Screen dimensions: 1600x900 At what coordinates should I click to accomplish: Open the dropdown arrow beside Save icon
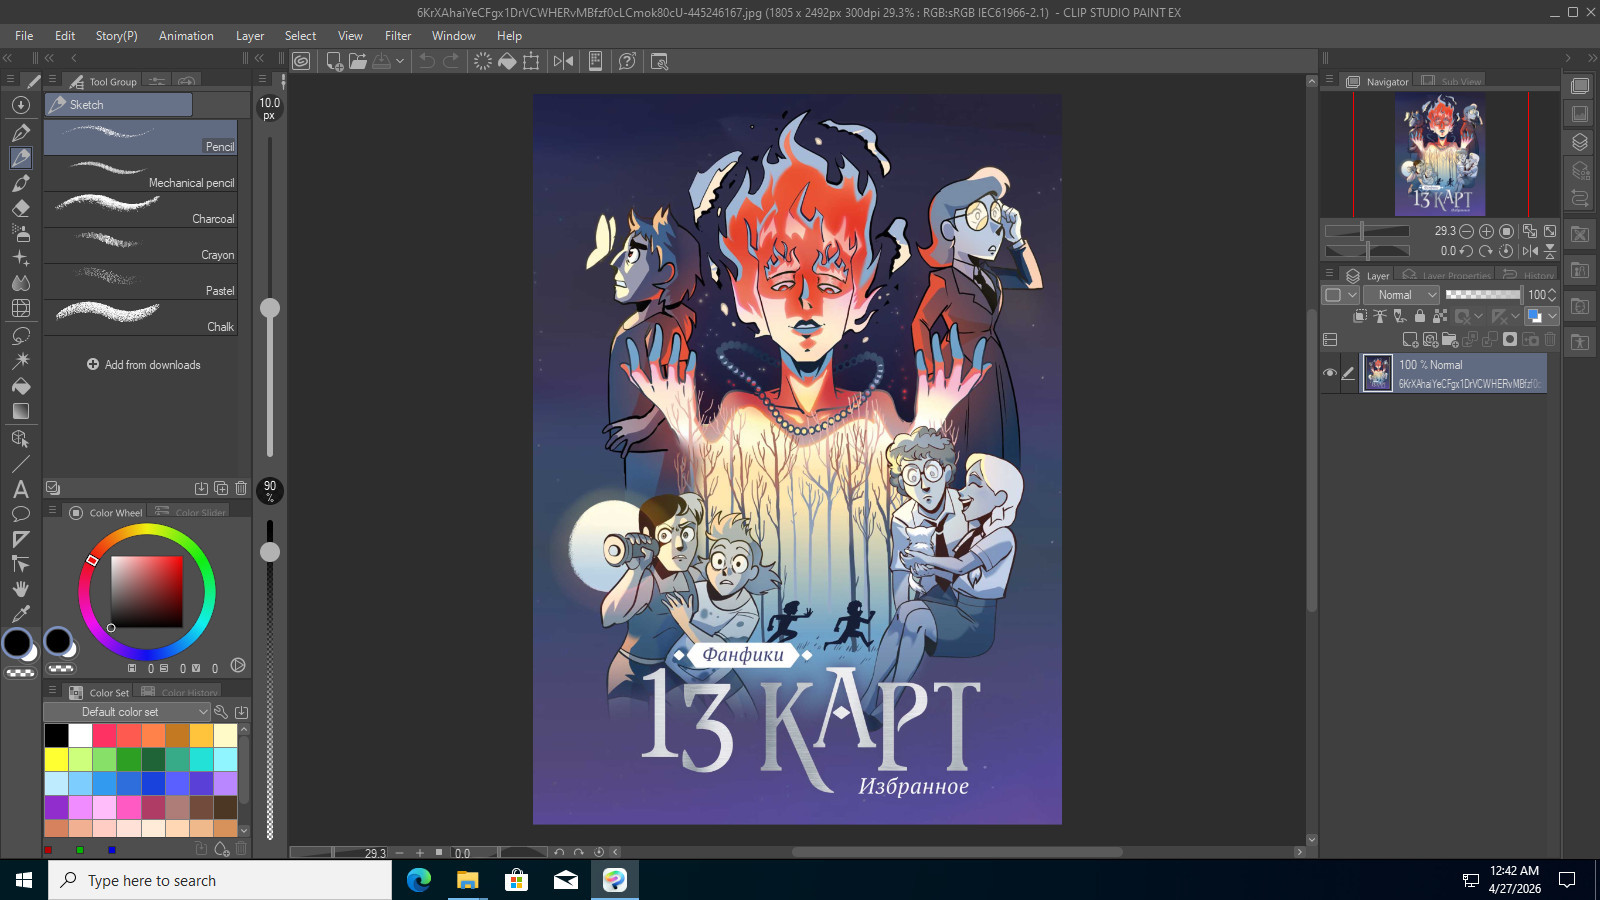coord(400,61)
